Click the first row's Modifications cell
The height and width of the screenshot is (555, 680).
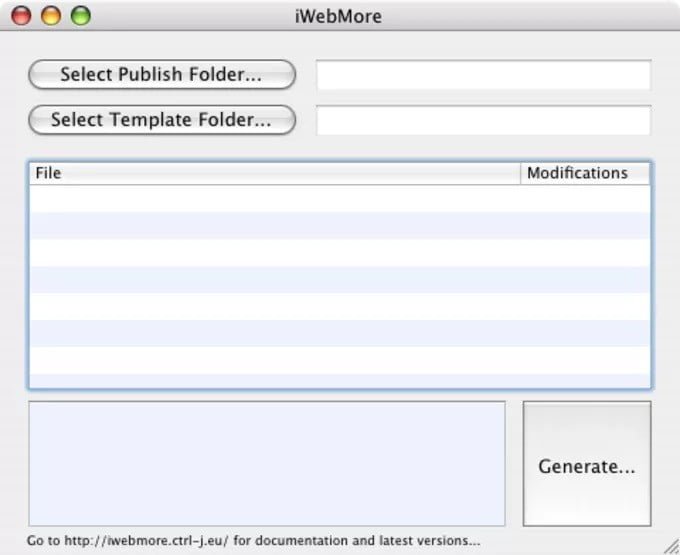585,198
